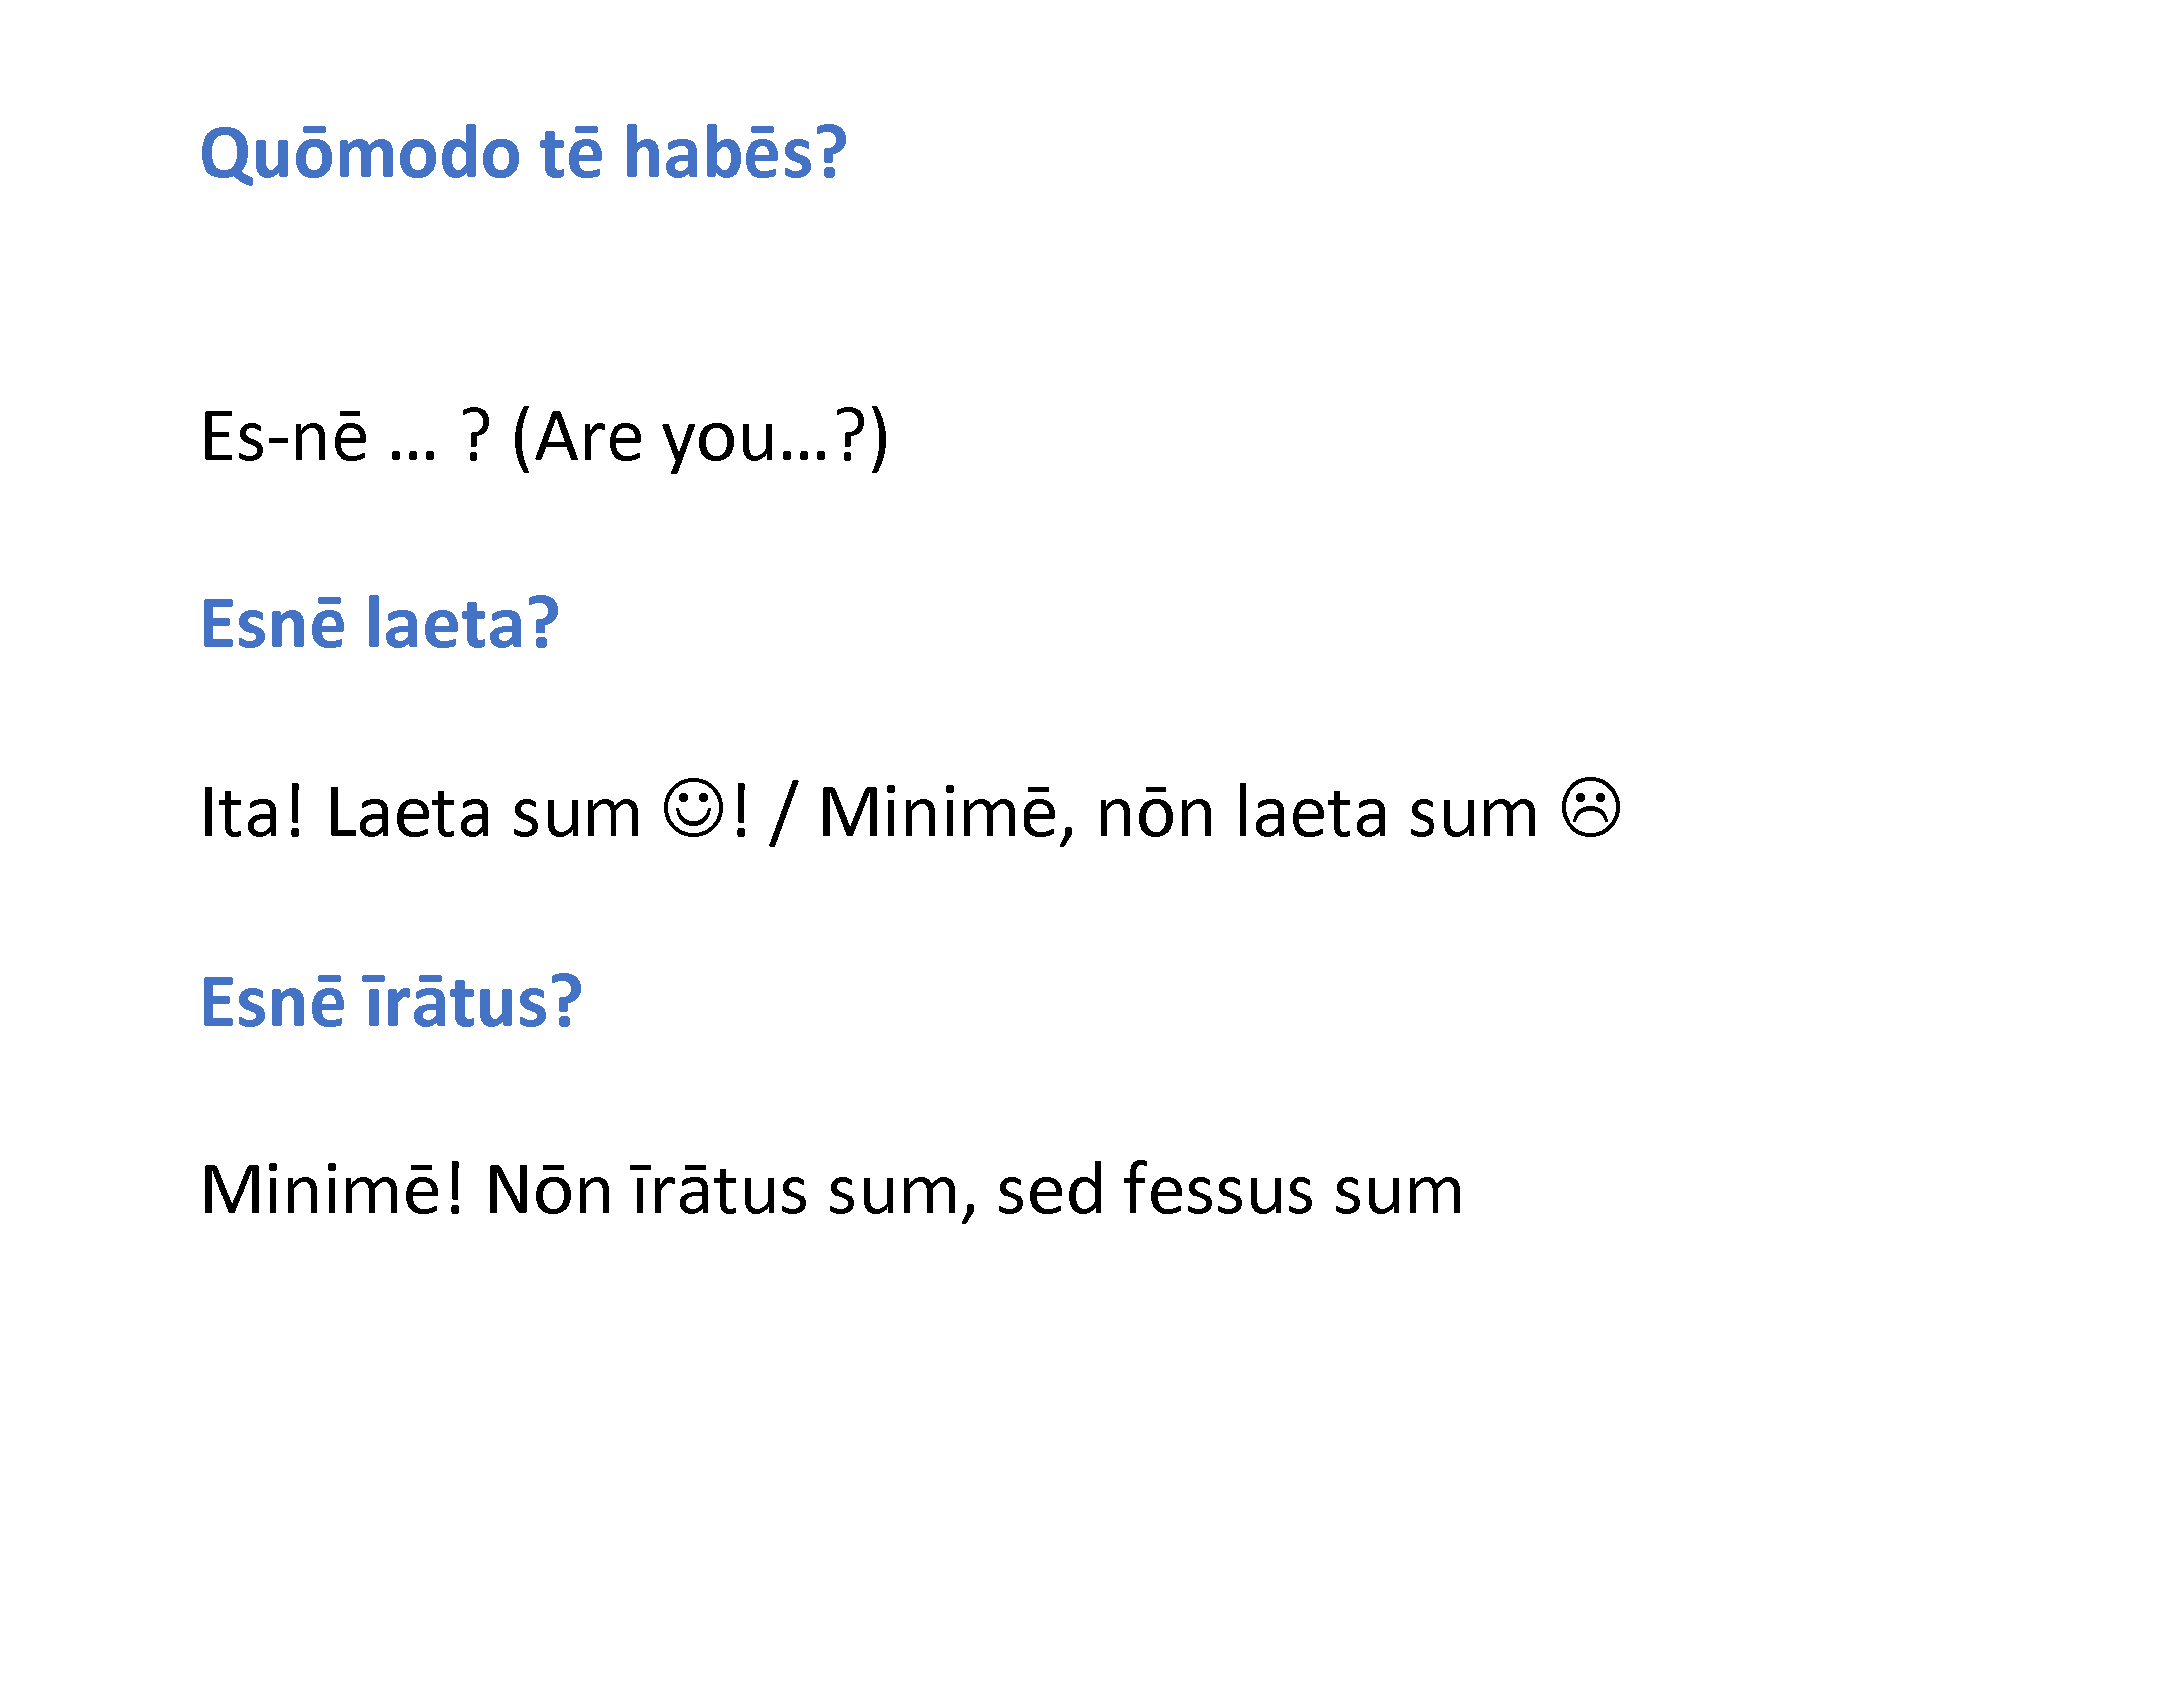2184x1688 pixels.
Task: Select the heading Quōmodo tē habēs?
Action: click(x=523, y=156)
